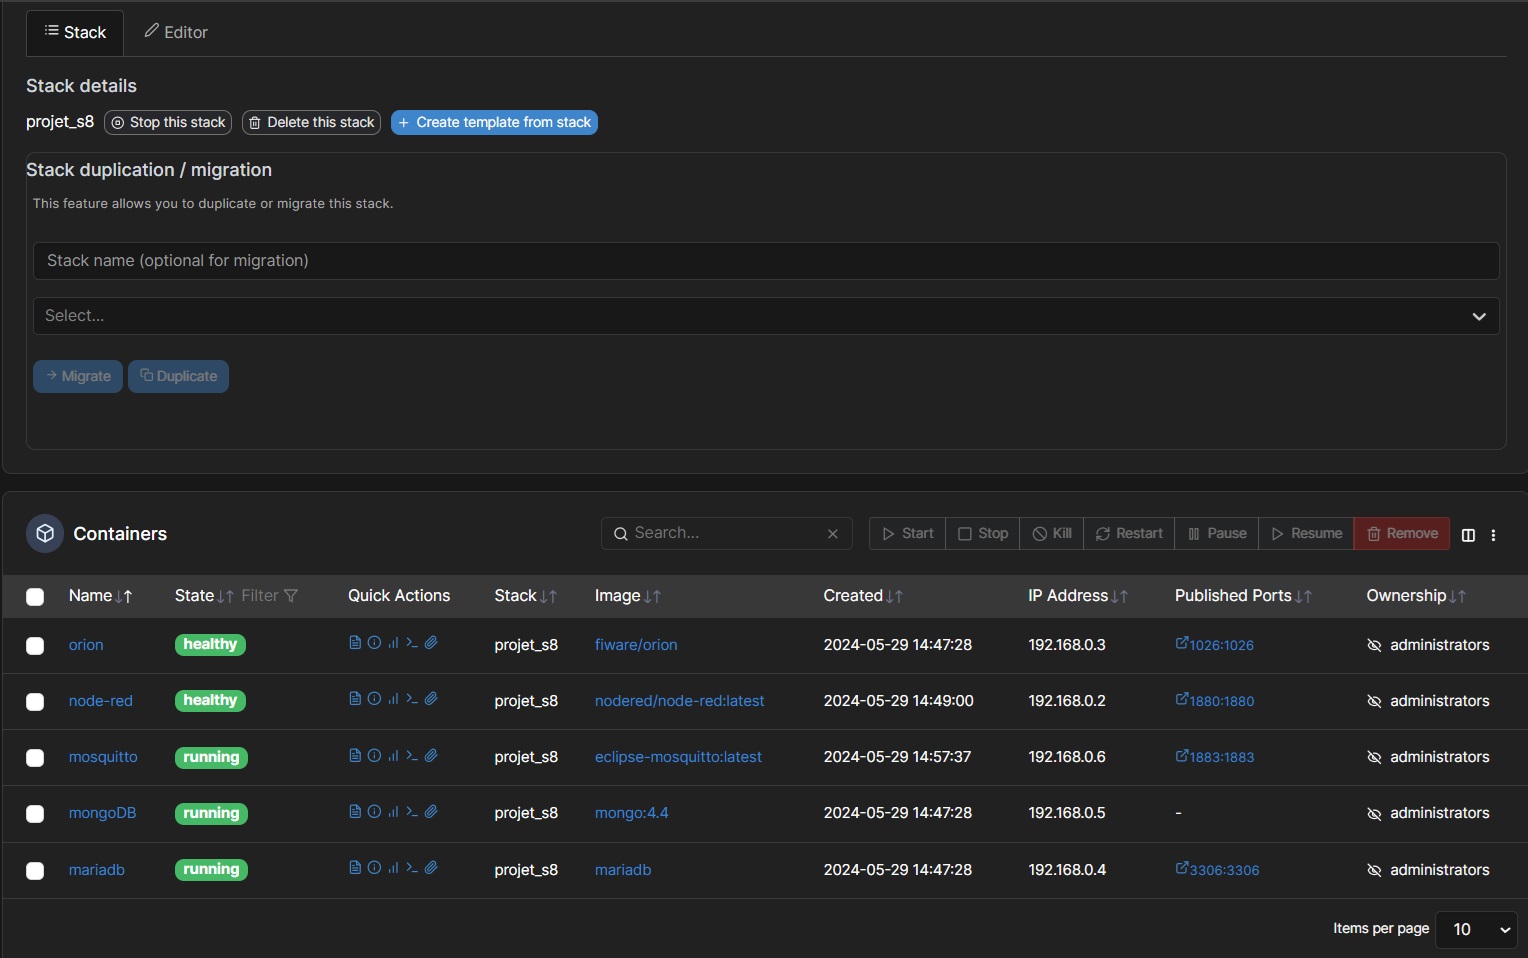Open stats icon for mongoDB container
1528x958 pixels.
click(x=393, y=812)
